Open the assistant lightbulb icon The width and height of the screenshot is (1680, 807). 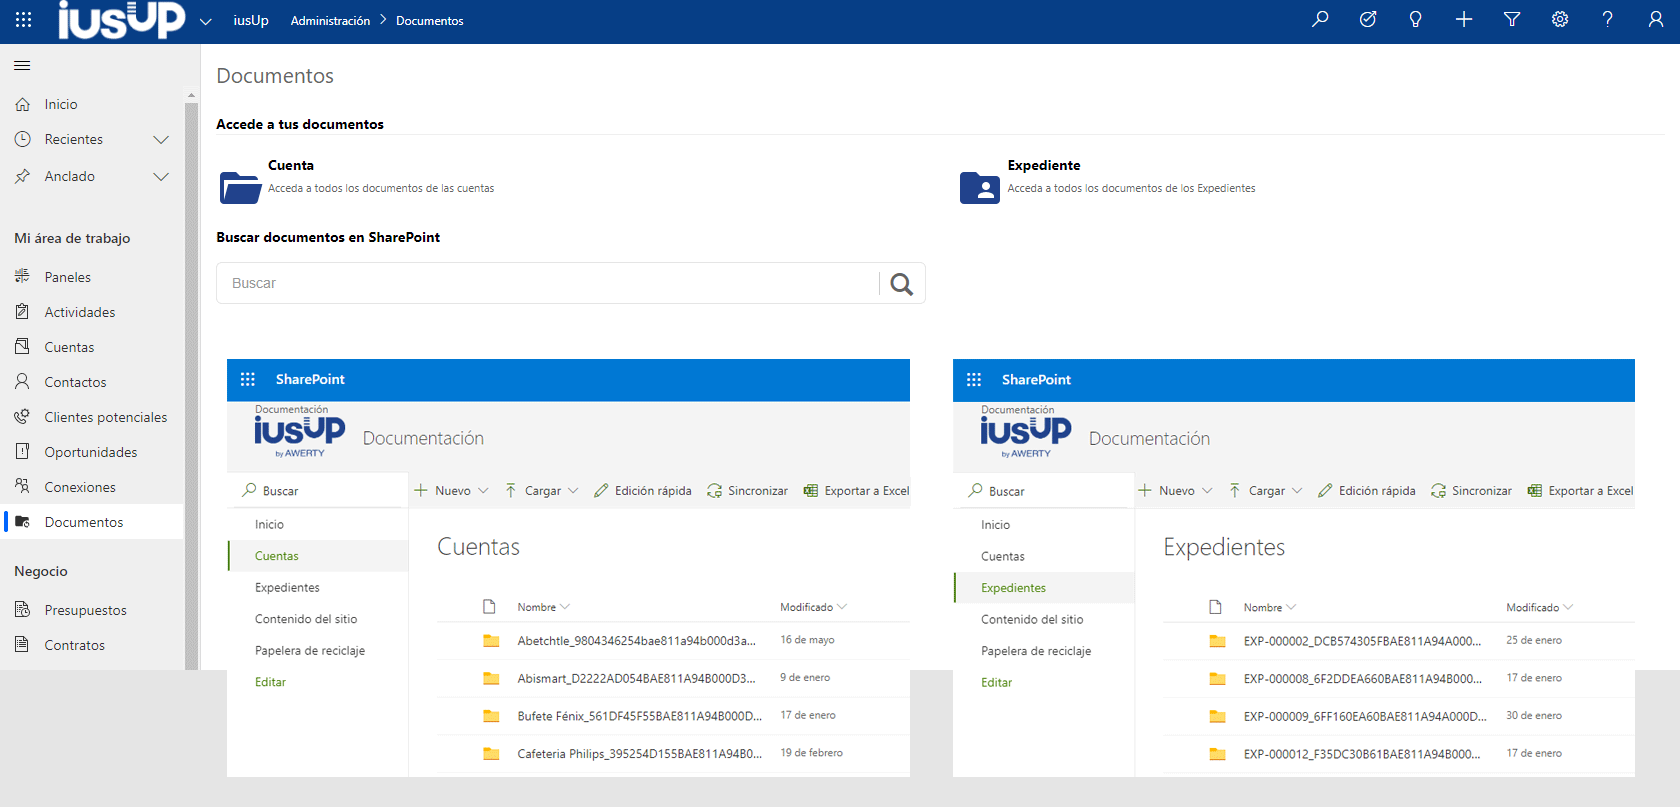(1416, 19)
